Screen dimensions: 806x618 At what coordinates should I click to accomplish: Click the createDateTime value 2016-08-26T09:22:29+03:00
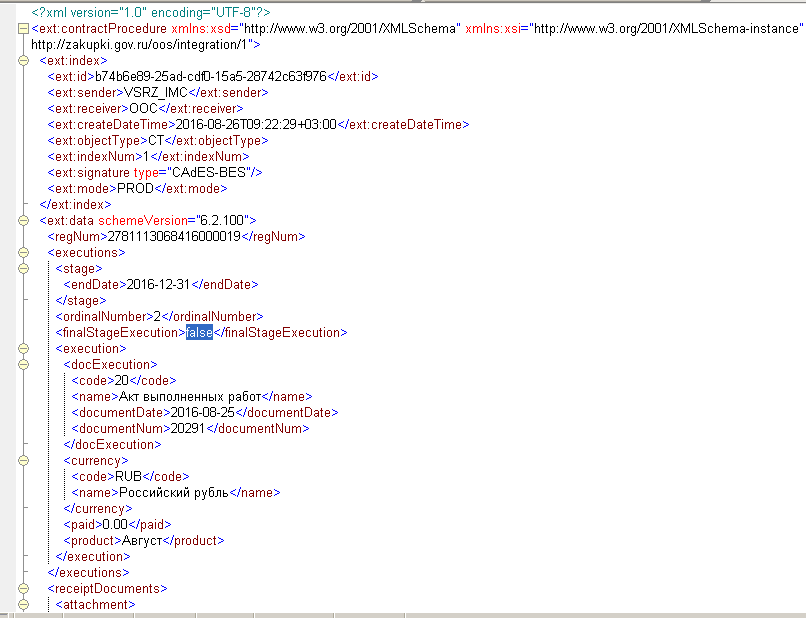coord(256,124)
